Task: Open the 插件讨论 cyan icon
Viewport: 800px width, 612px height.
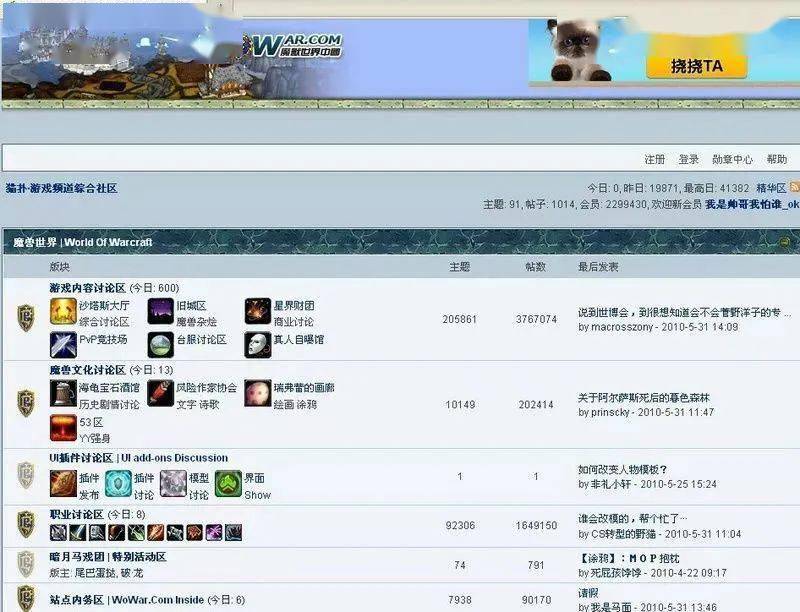Action: (118, 483)
